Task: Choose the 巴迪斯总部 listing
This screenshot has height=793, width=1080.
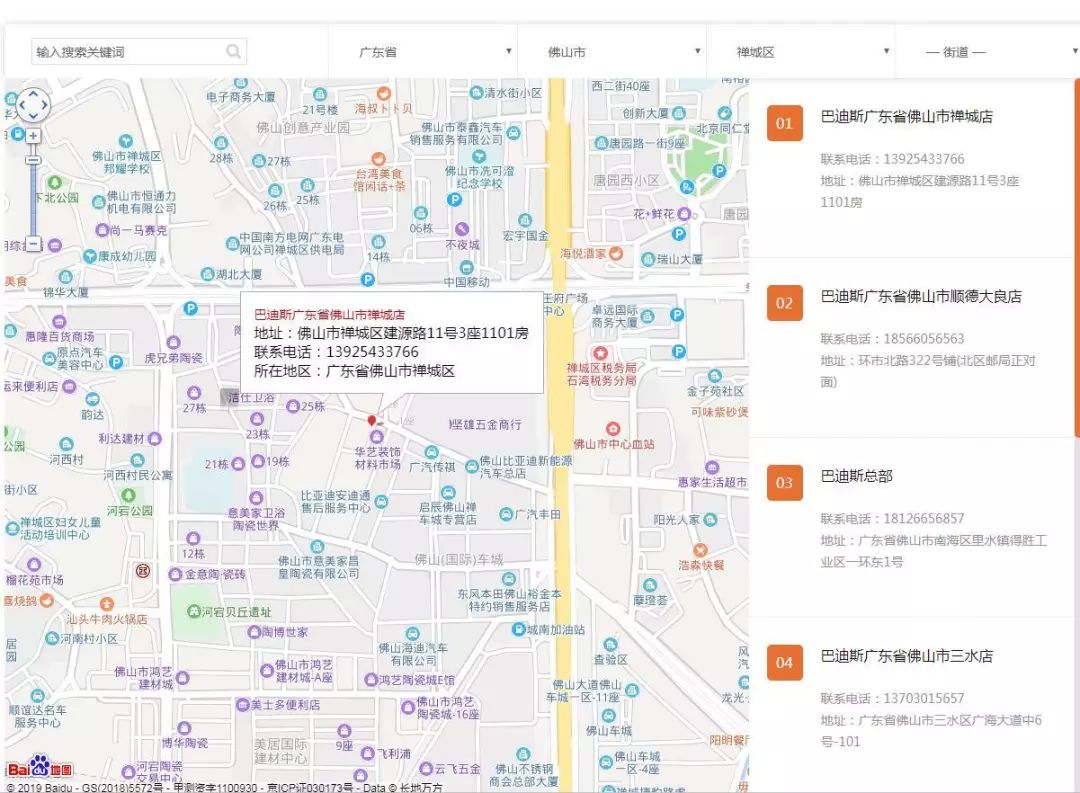Action: point(856,477)
